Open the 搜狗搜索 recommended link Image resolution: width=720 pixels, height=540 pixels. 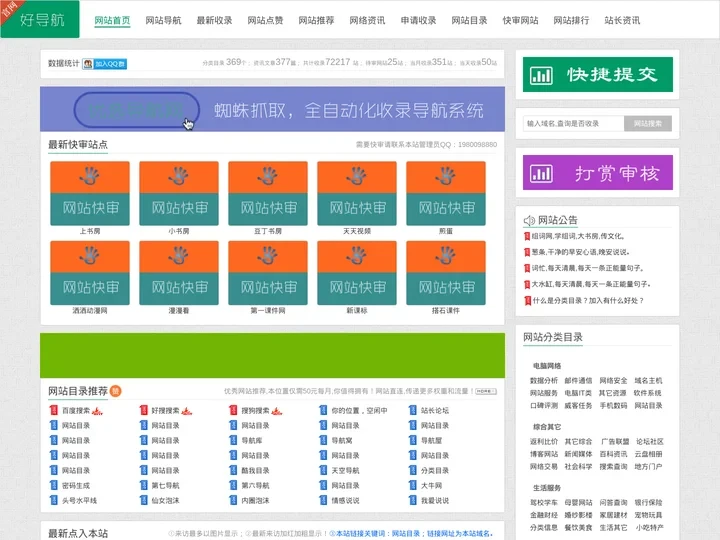tap(255, 411)
